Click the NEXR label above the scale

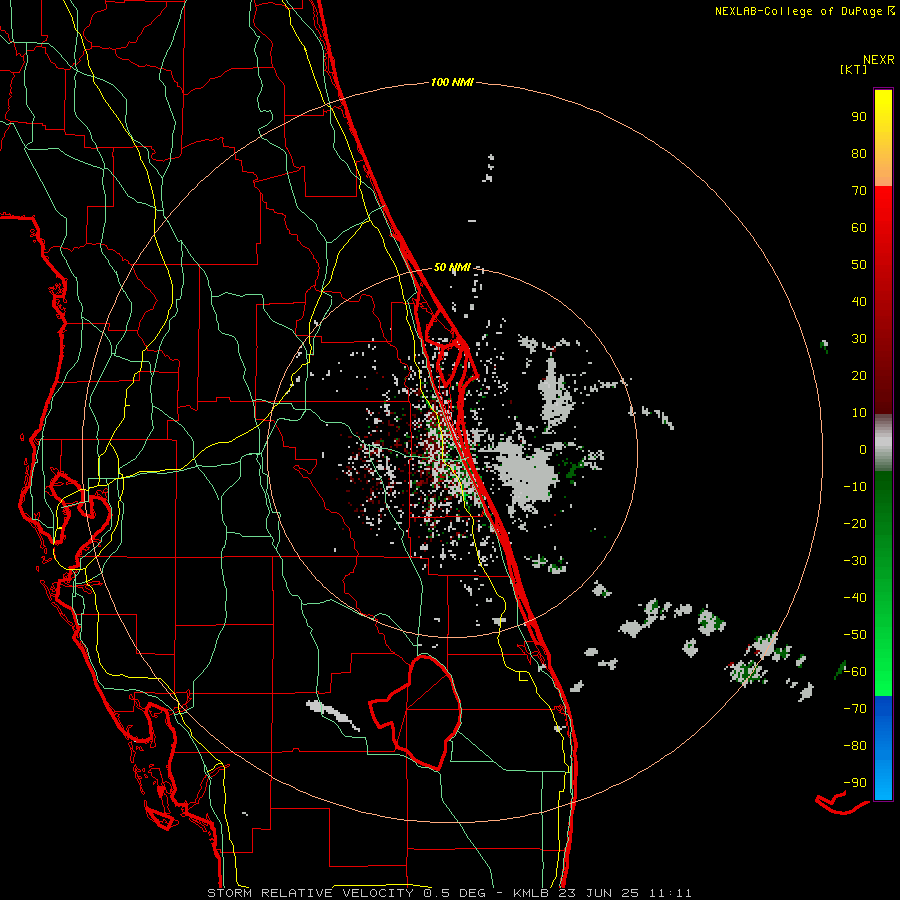(x=878, y=60)
